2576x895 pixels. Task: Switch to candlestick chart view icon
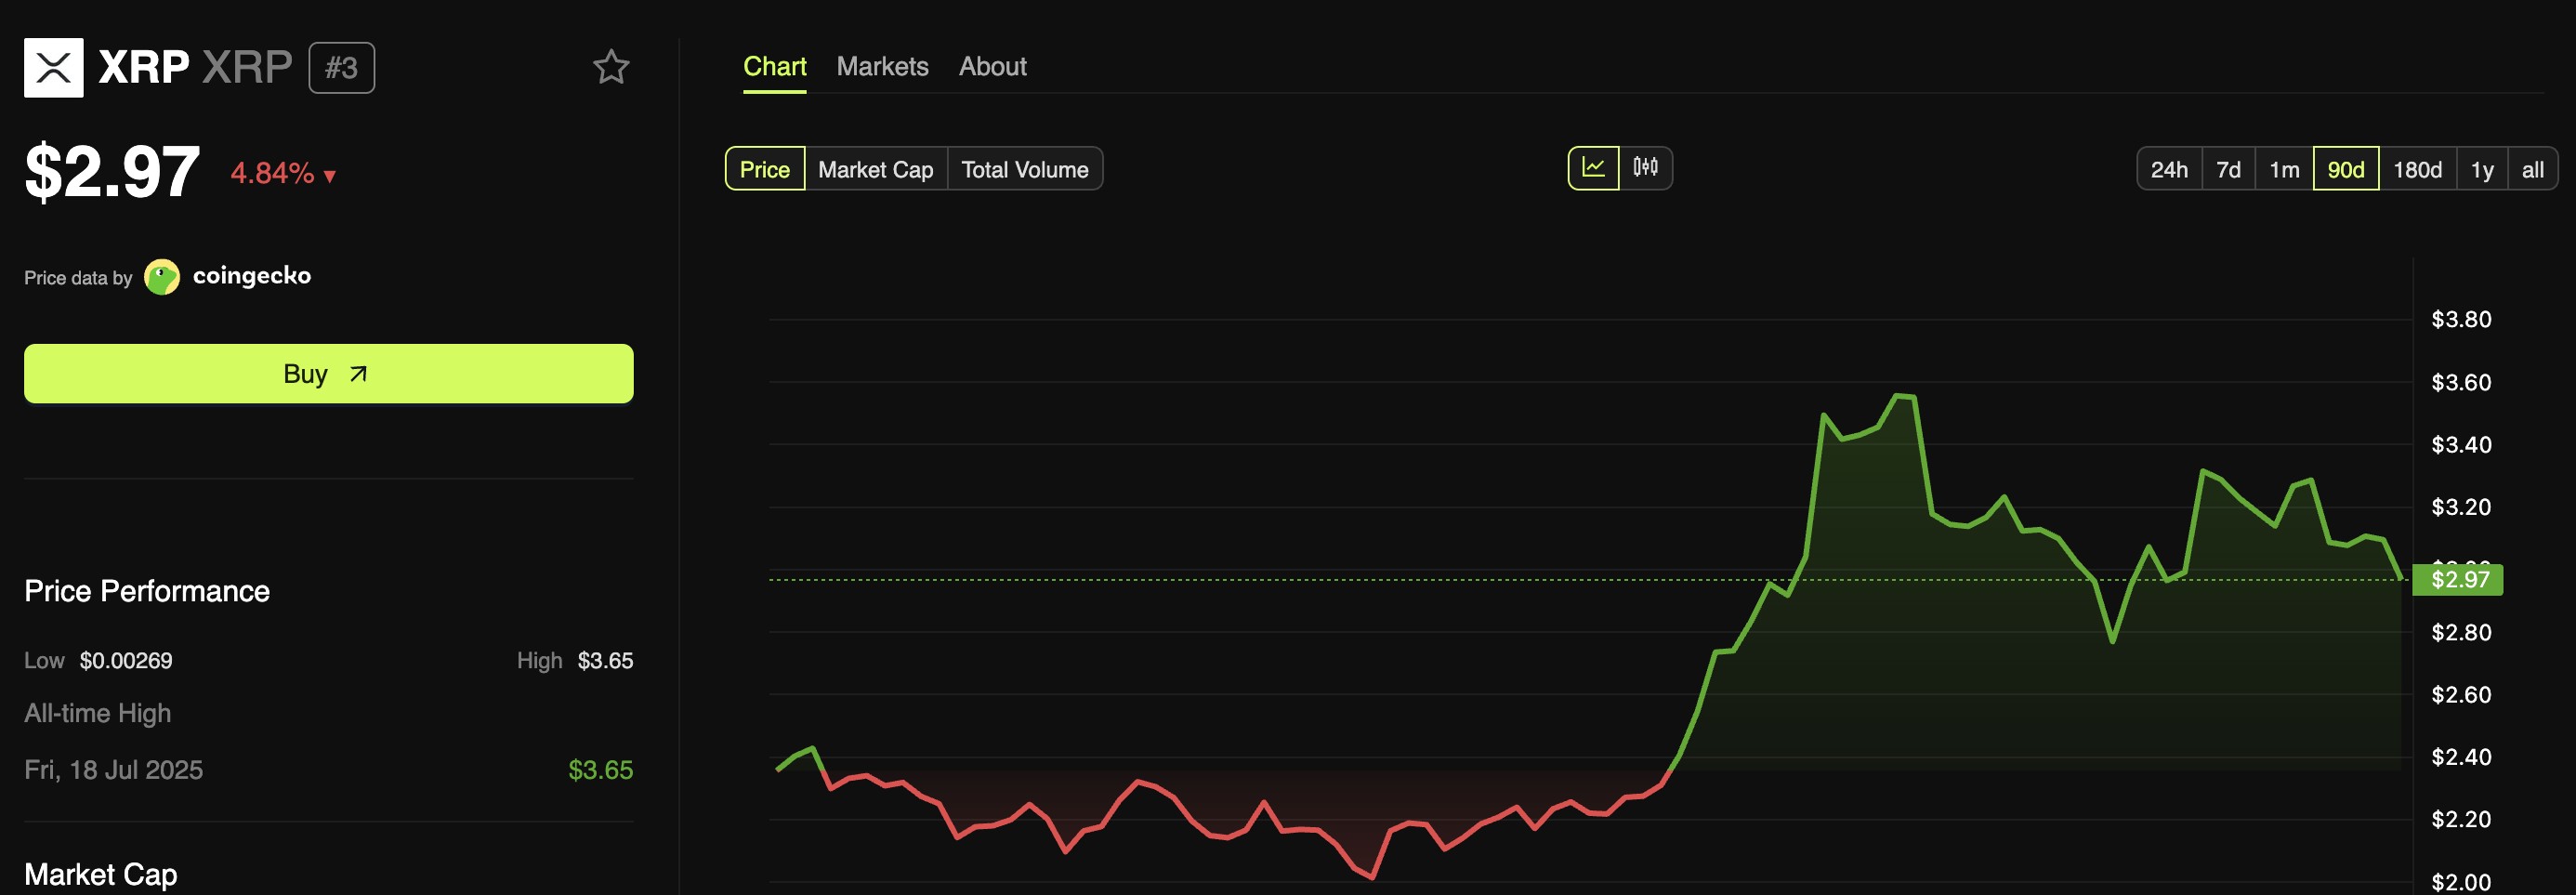[1645, 168]
